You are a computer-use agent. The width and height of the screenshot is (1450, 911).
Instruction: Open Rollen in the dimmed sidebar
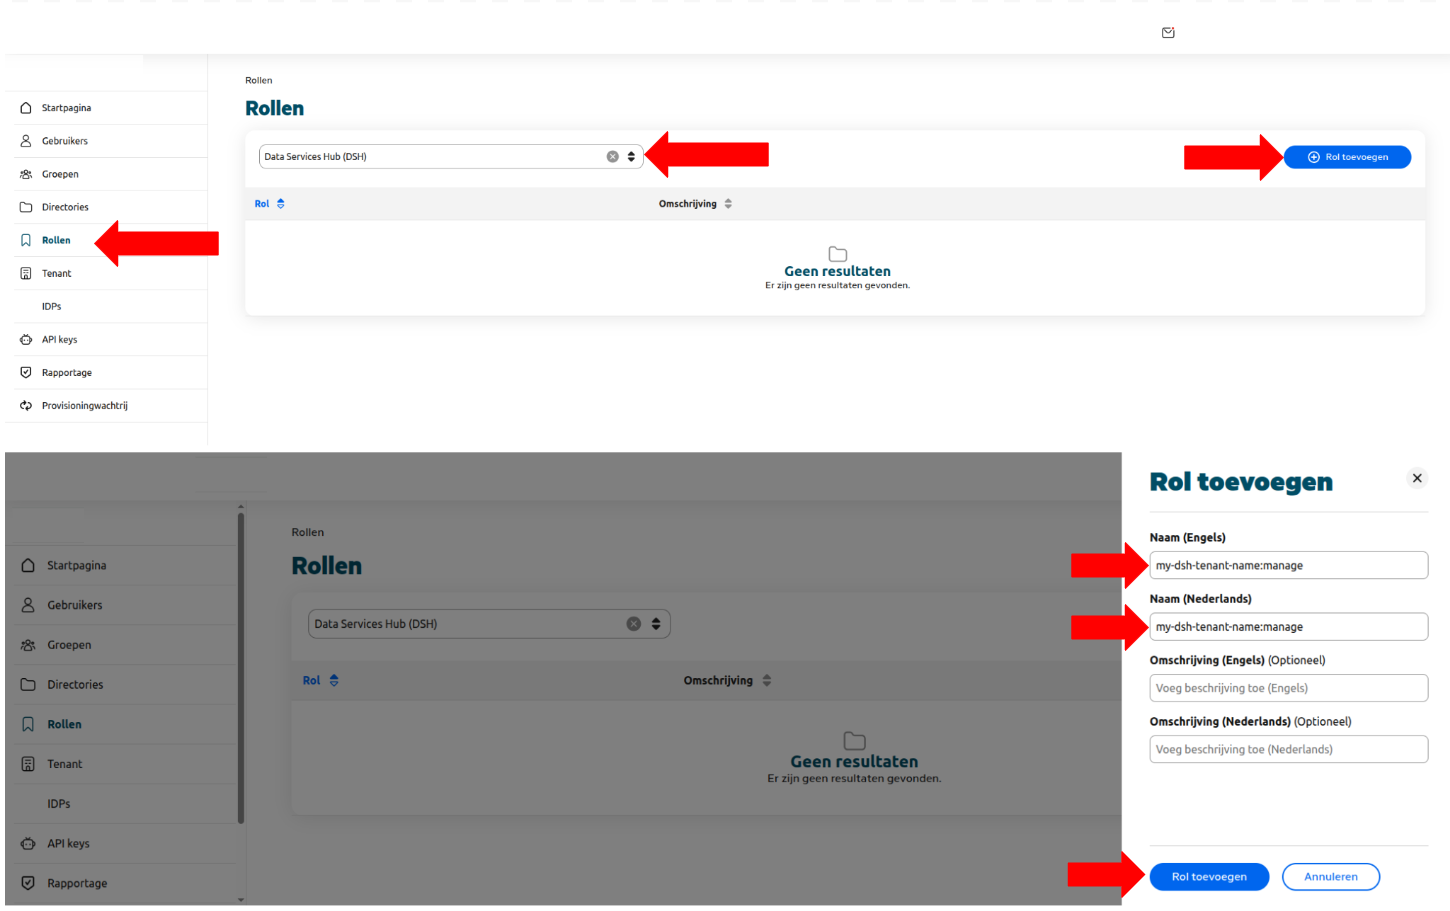(x=65, y=724)
